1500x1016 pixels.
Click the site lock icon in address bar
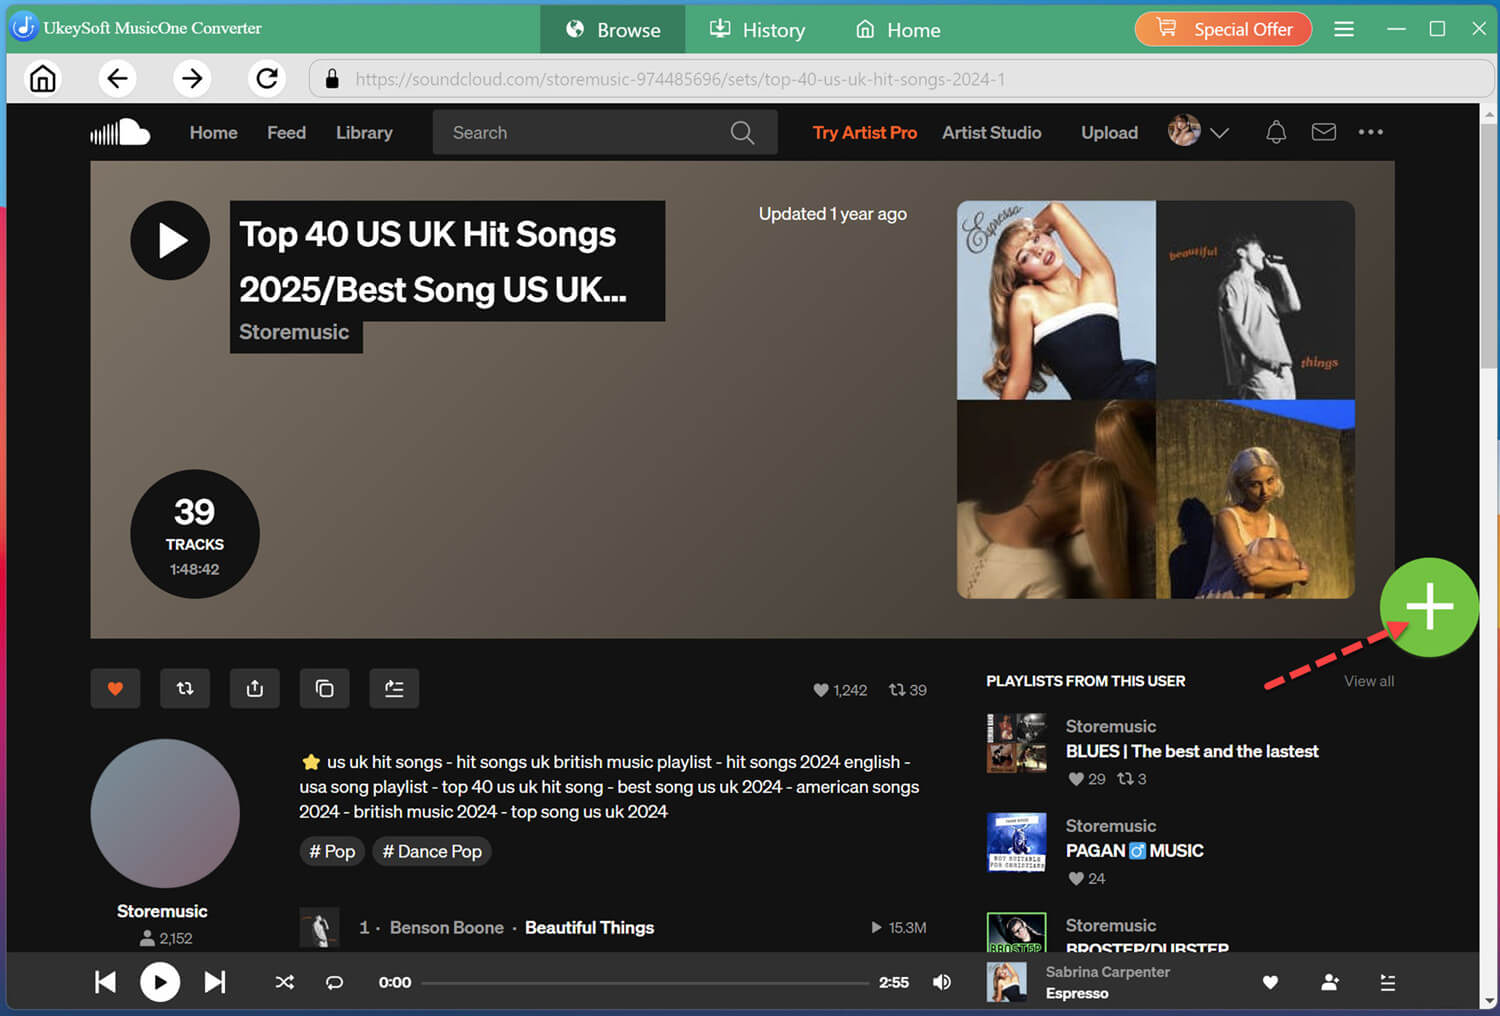pyautogui.click(x=332, y=78)
